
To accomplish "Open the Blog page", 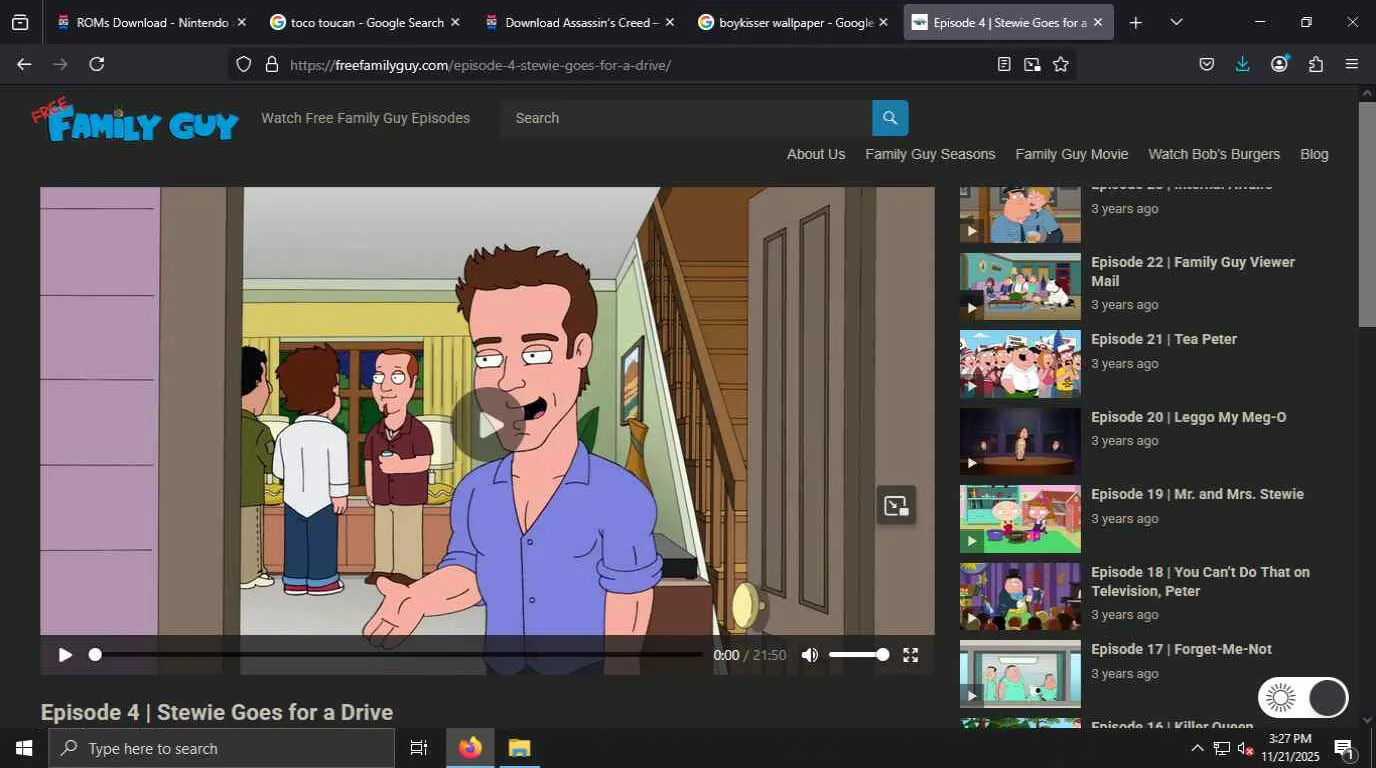I will [1314, 154].
